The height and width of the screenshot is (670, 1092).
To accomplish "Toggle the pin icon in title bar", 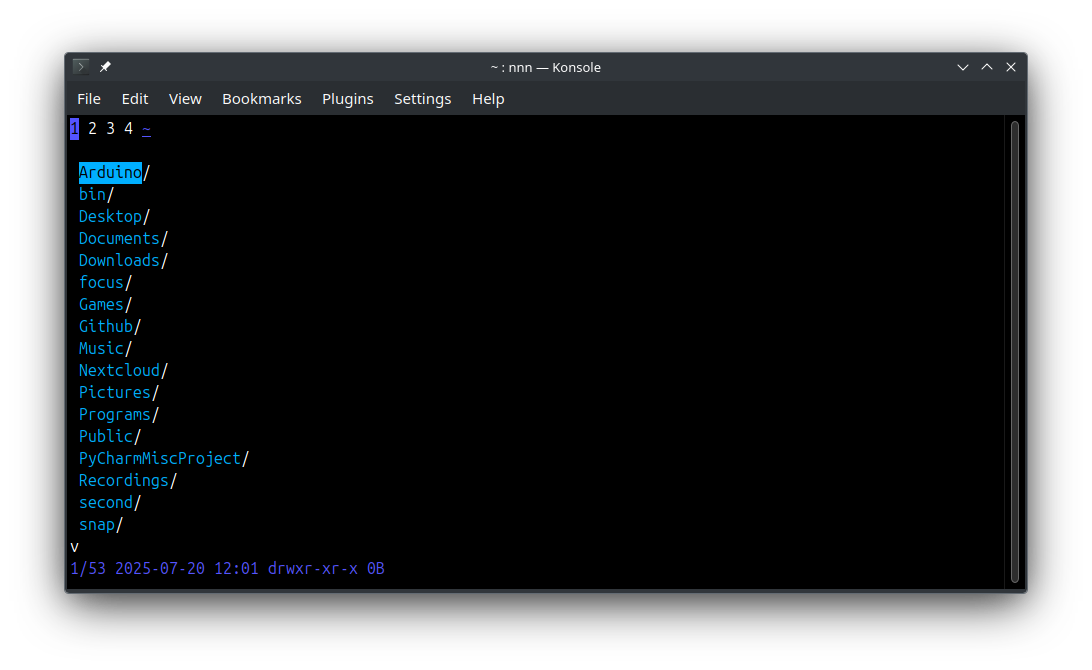I will click(105, 67).
